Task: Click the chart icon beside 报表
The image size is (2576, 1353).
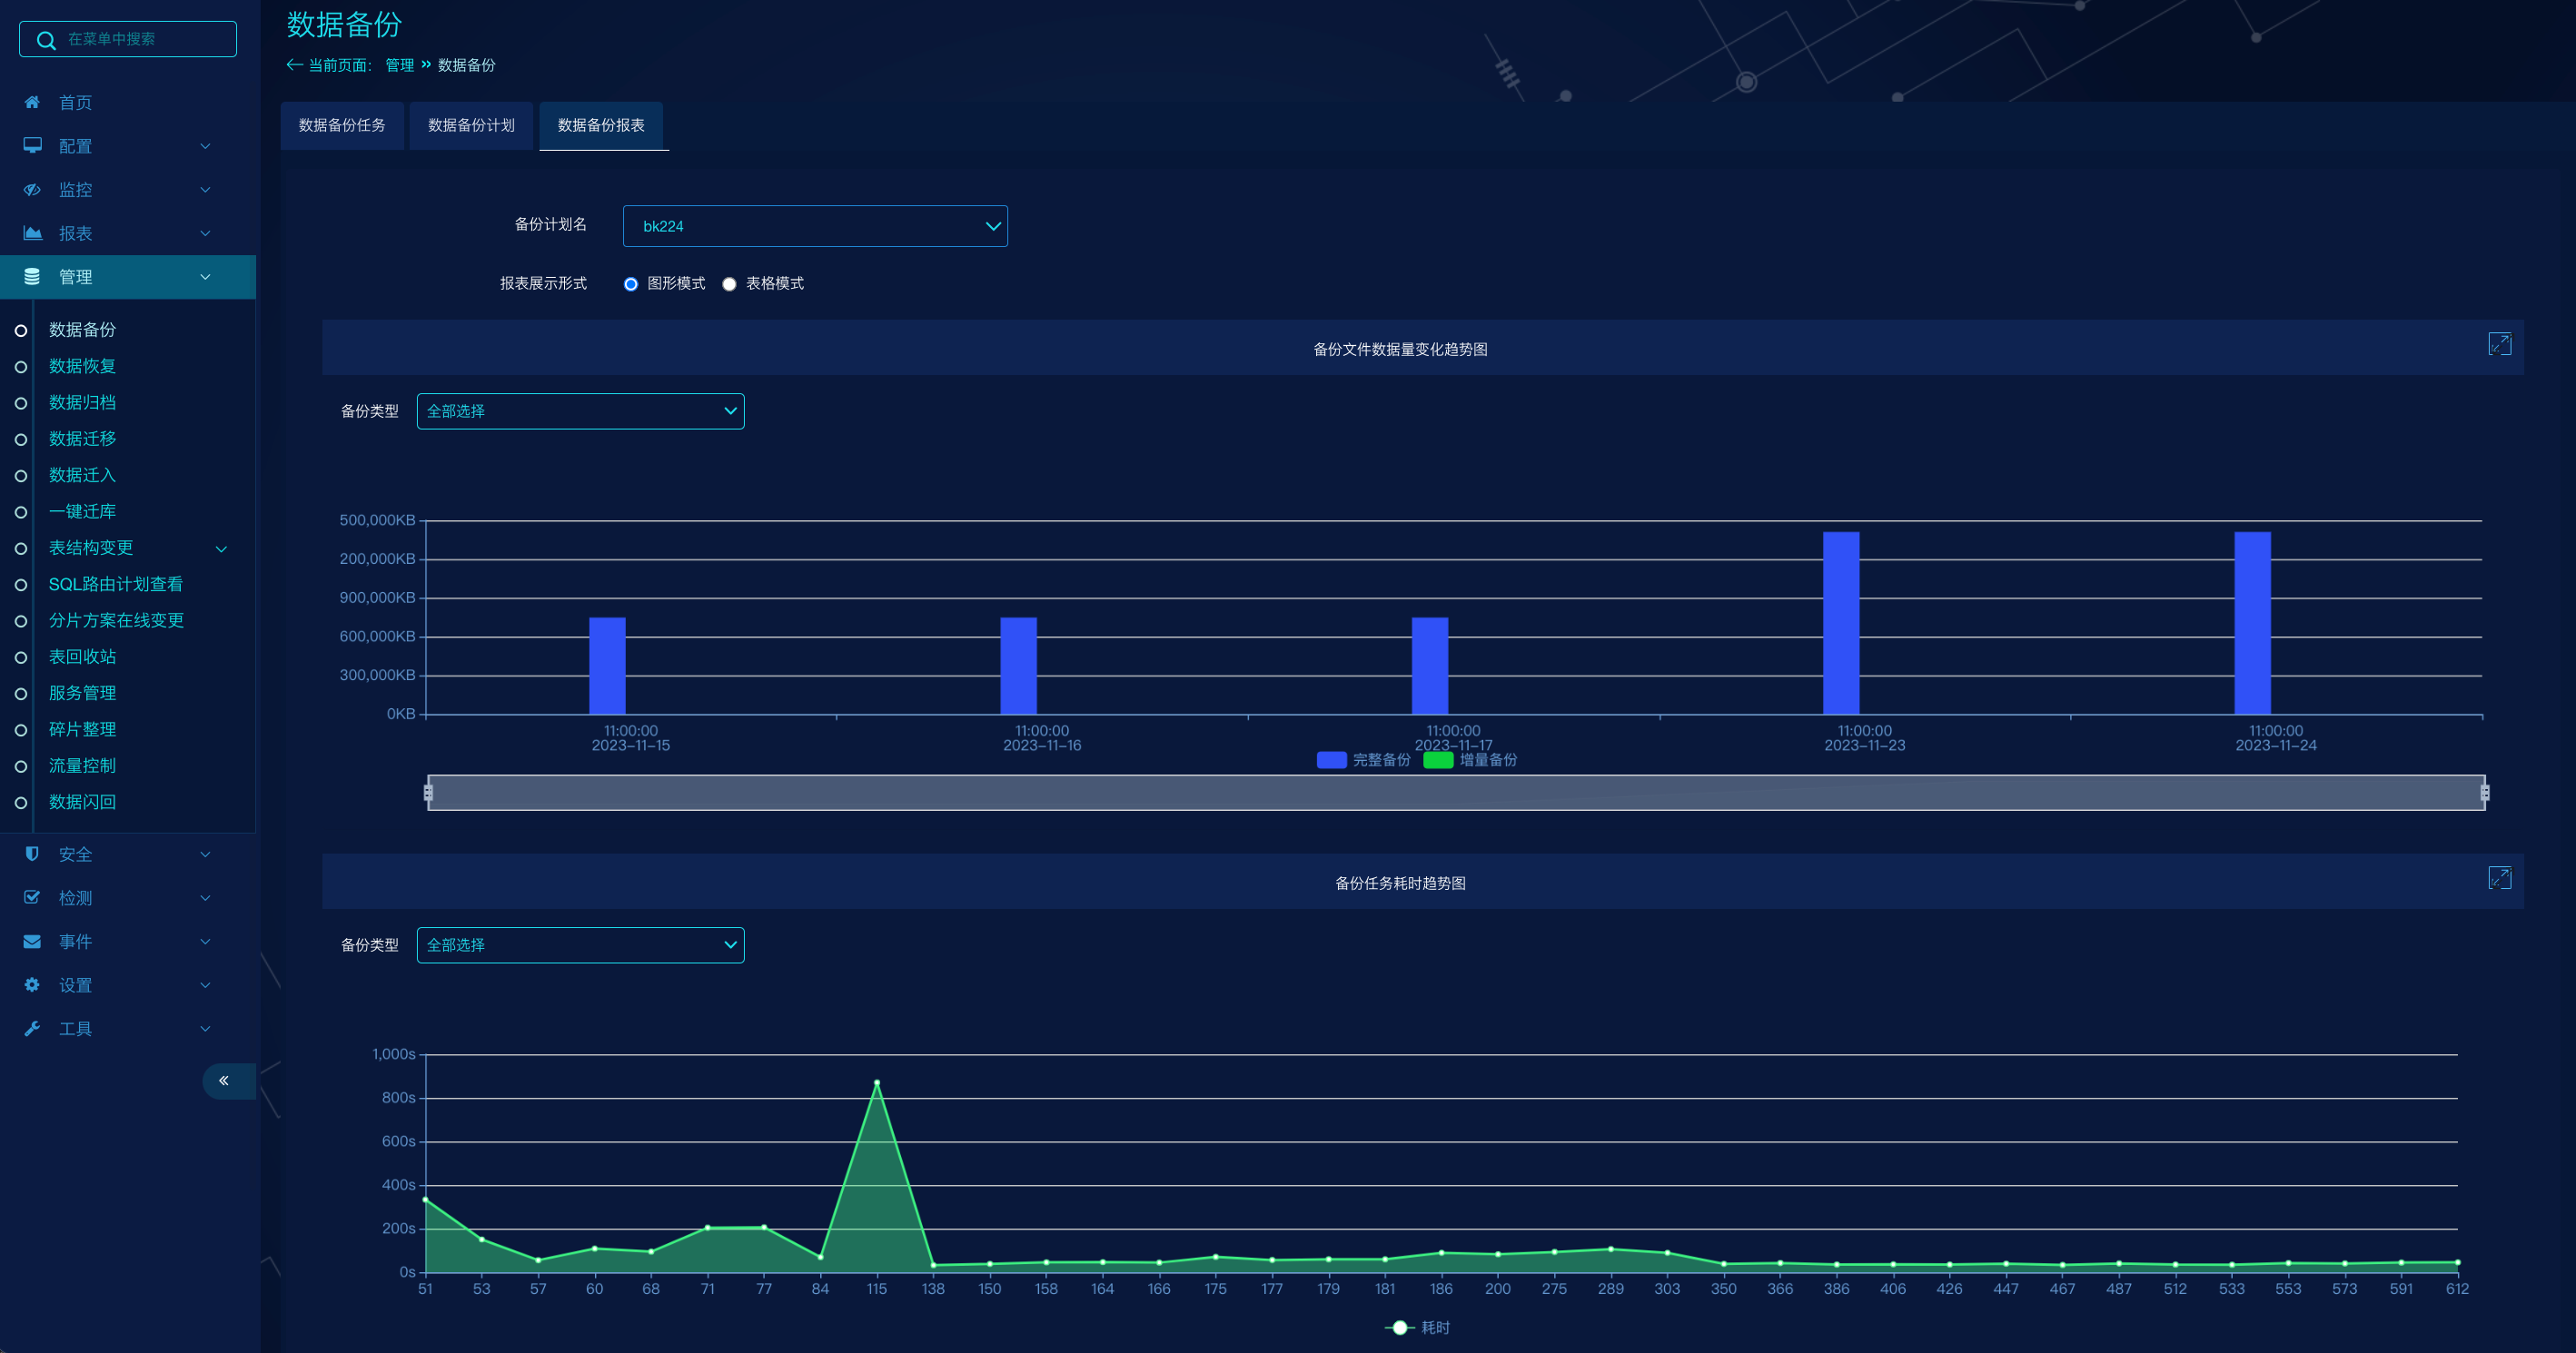Action: click(x=32, y=233)
